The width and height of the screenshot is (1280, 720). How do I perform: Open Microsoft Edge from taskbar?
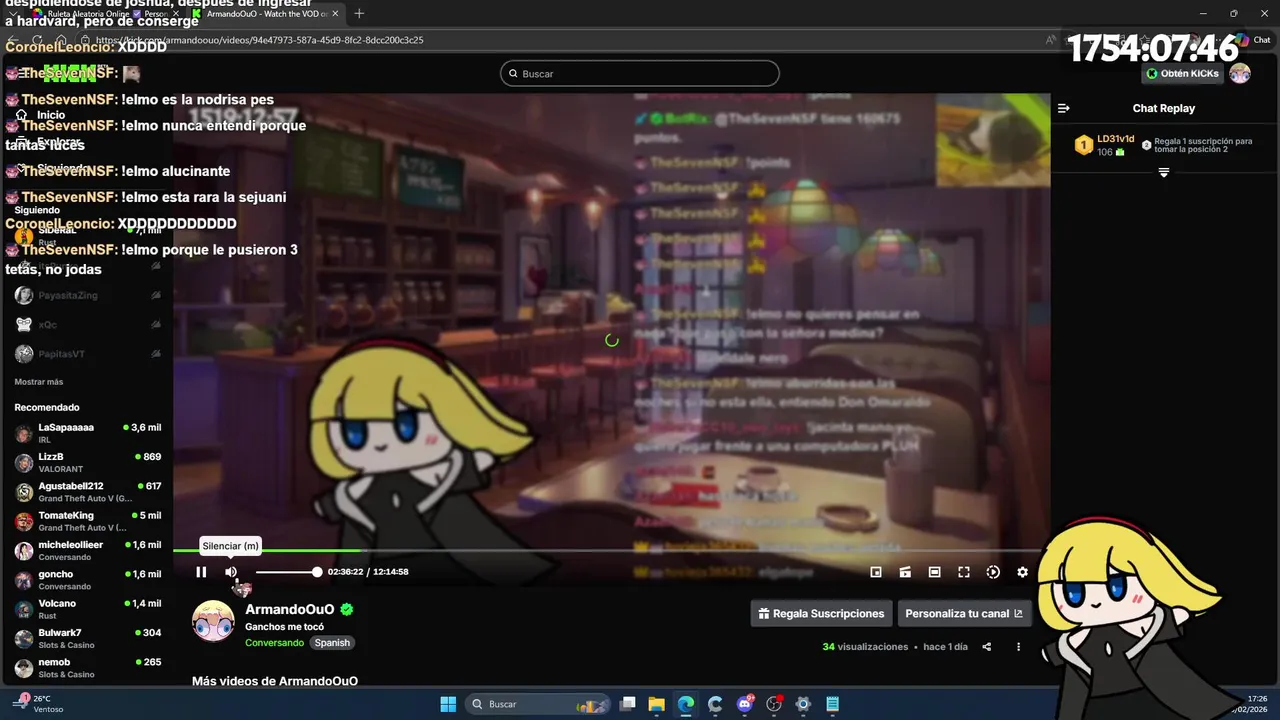click(686, 704)
